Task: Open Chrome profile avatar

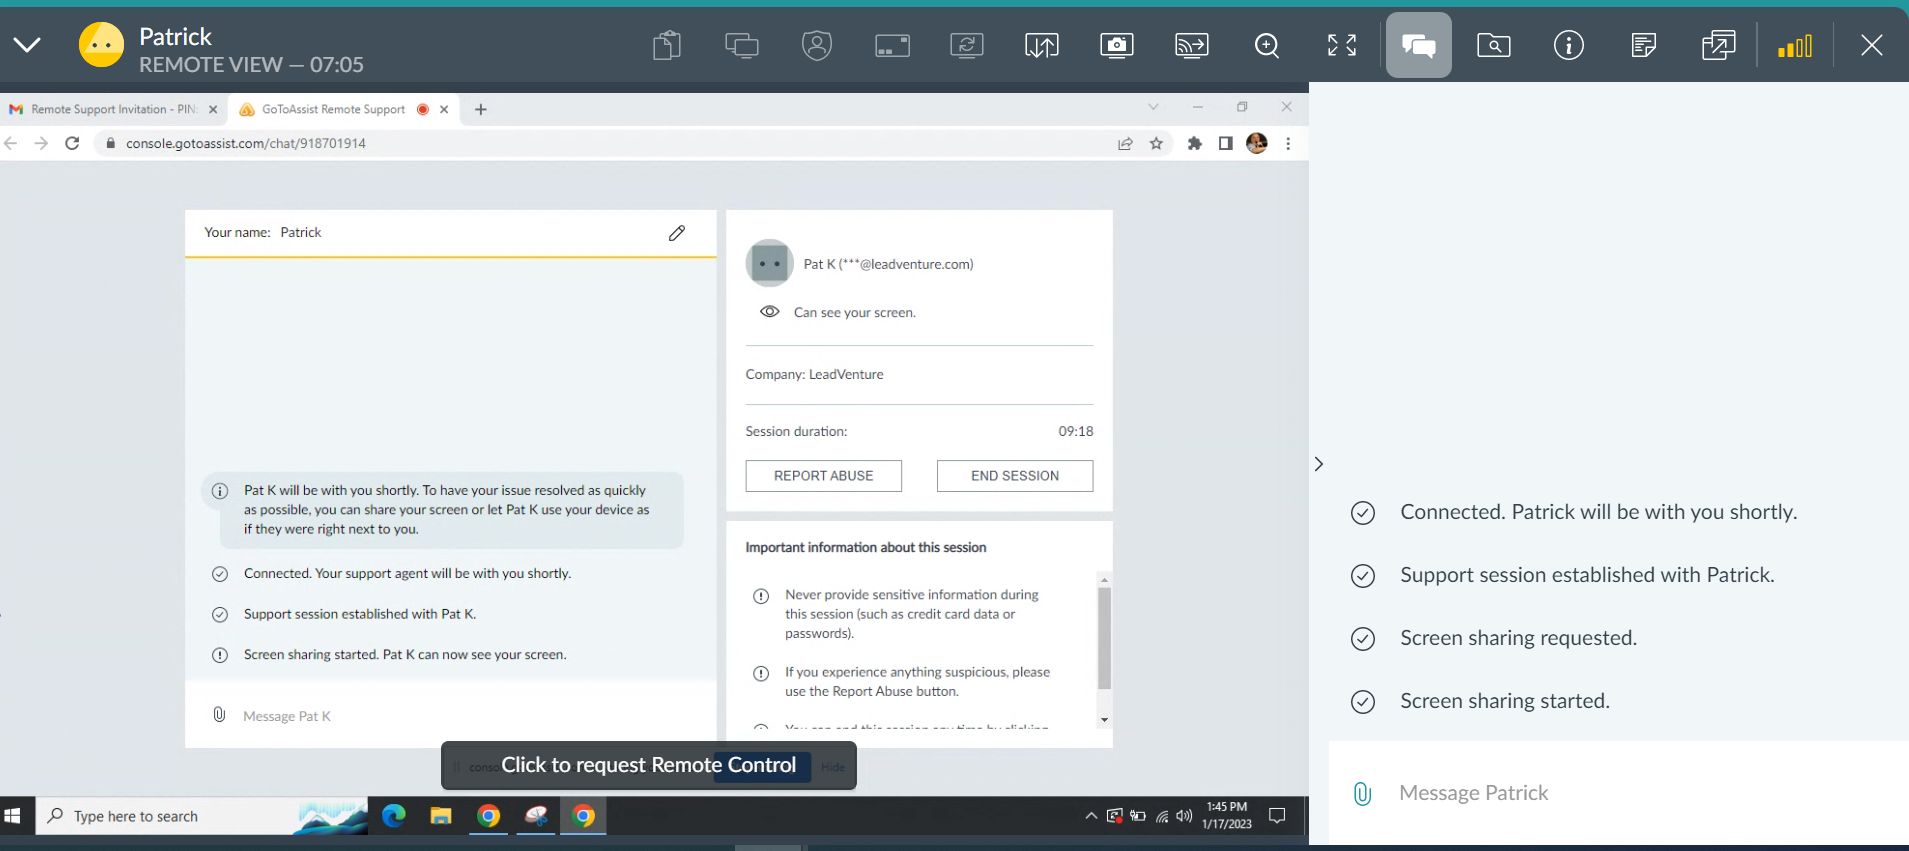Action: [1257, 143]
